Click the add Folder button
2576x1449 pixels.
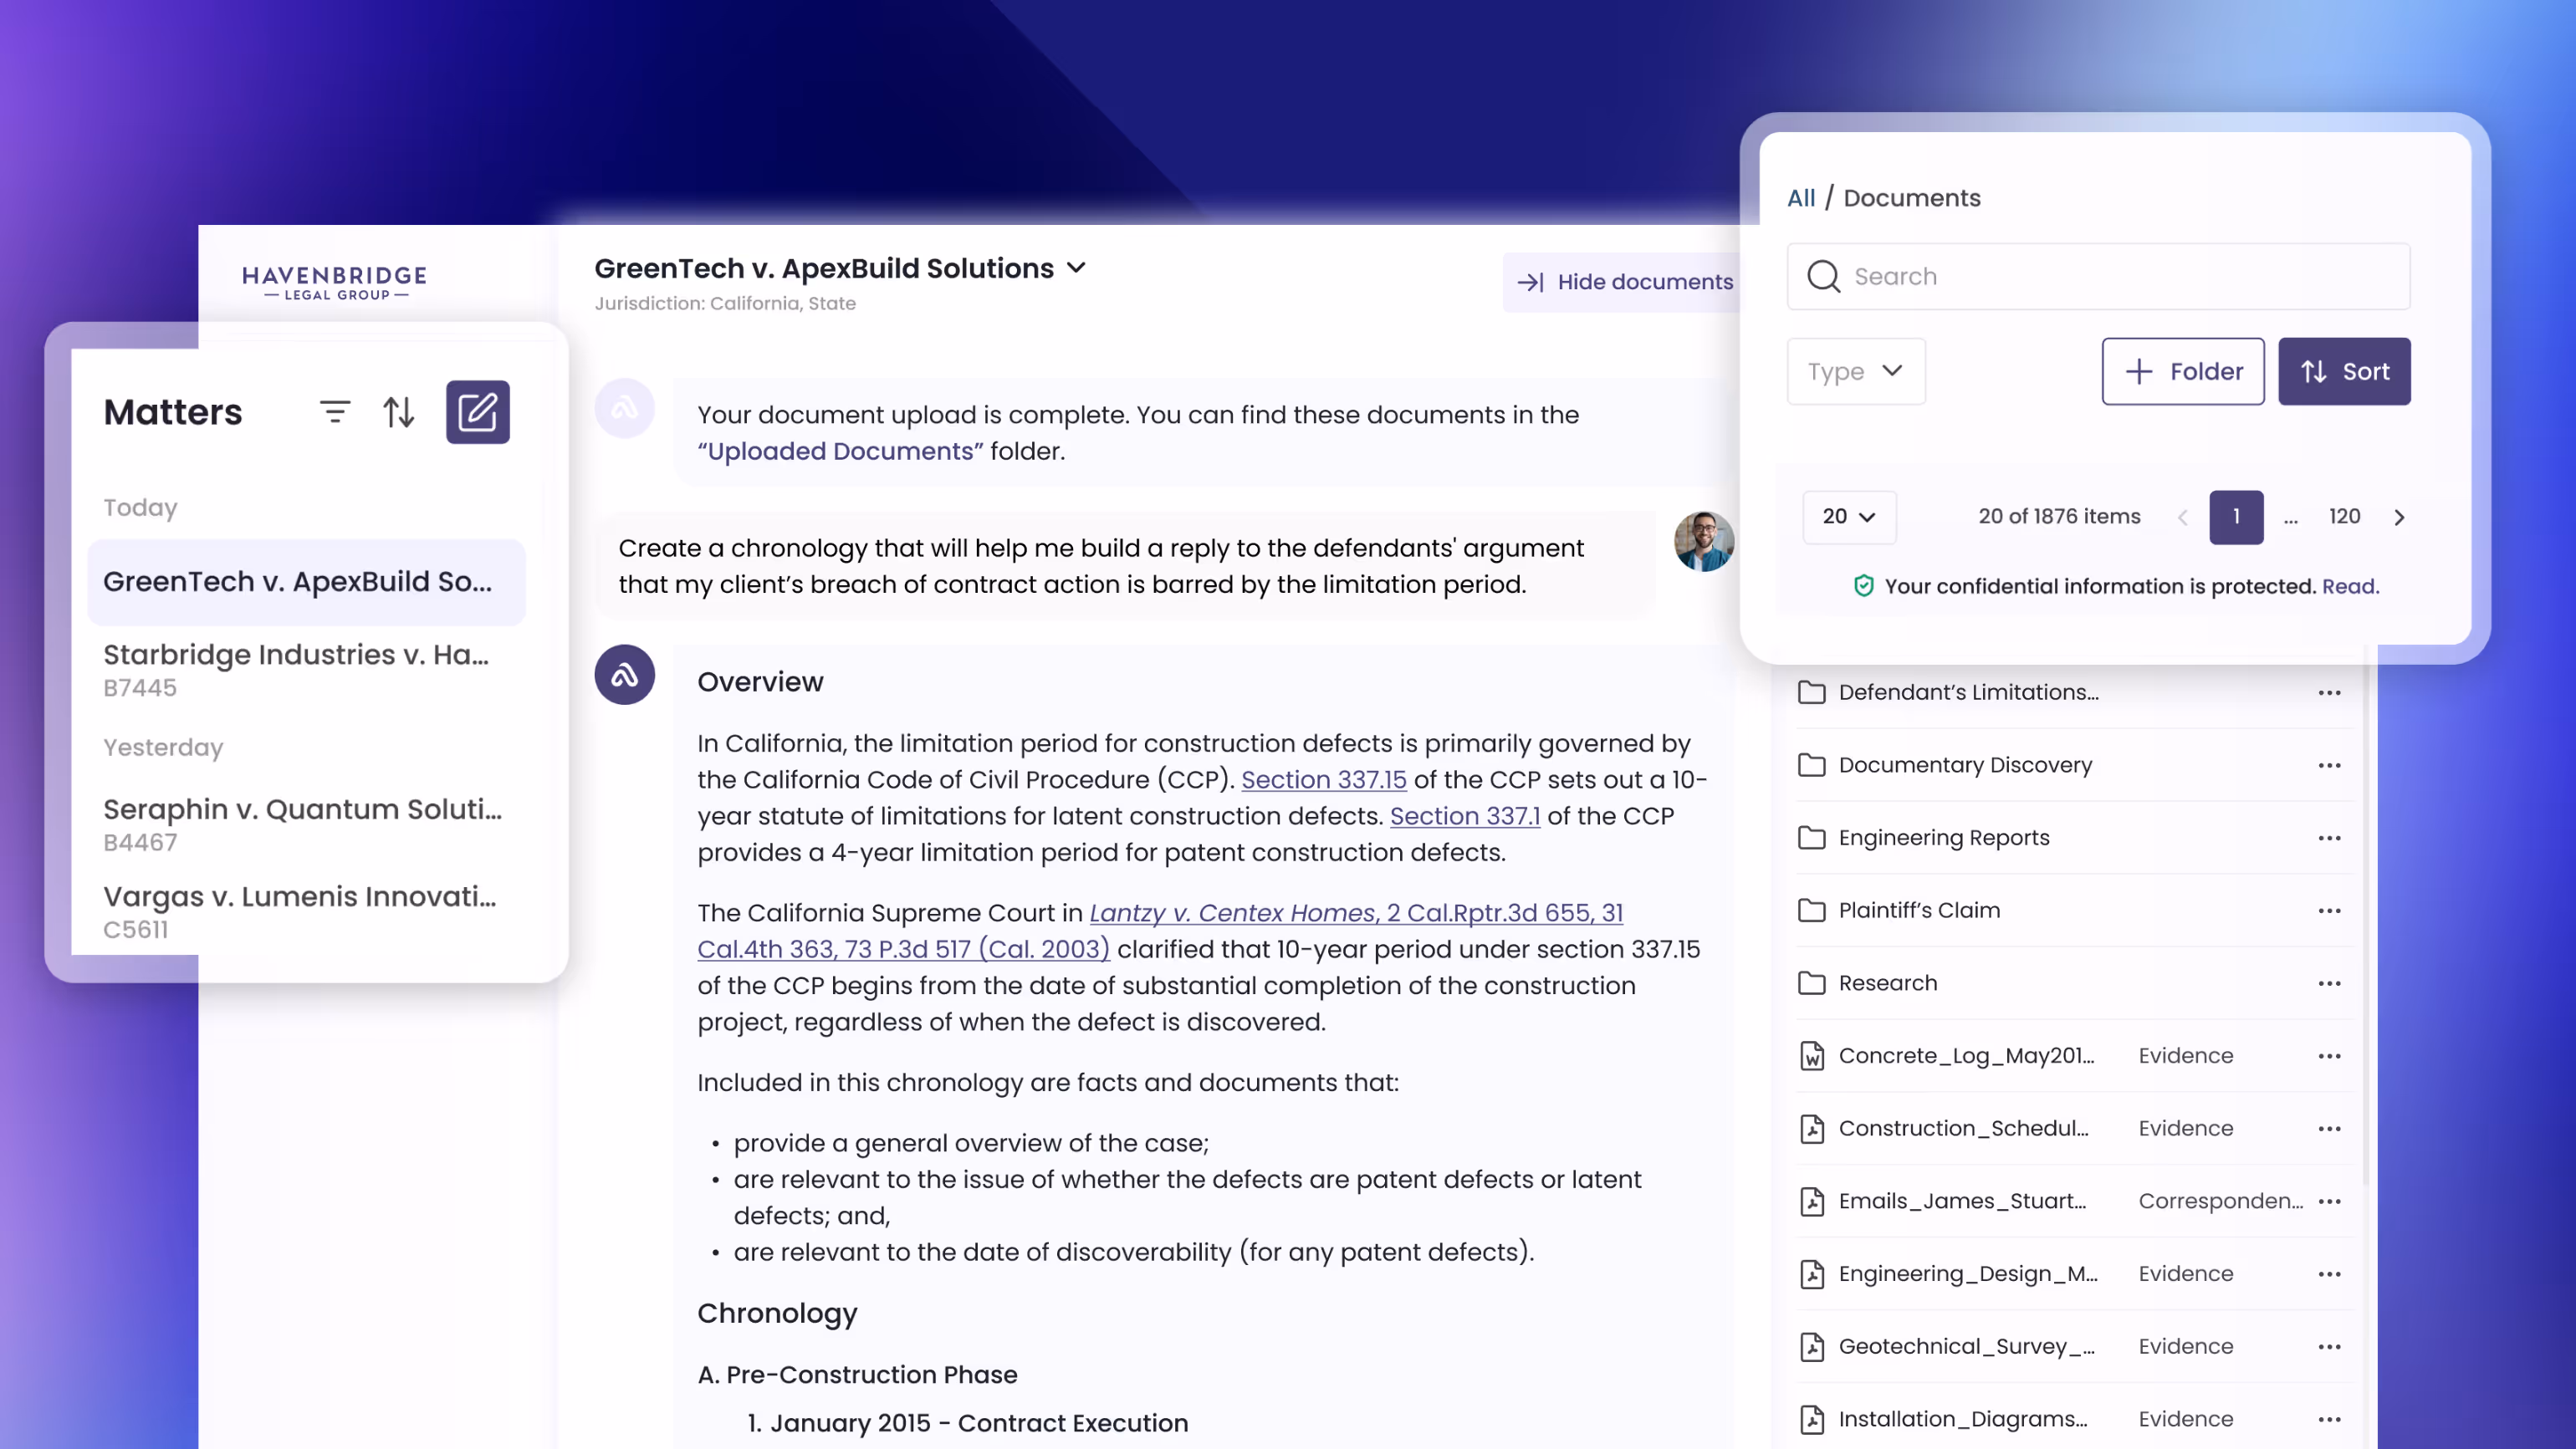click(2182, 371)
